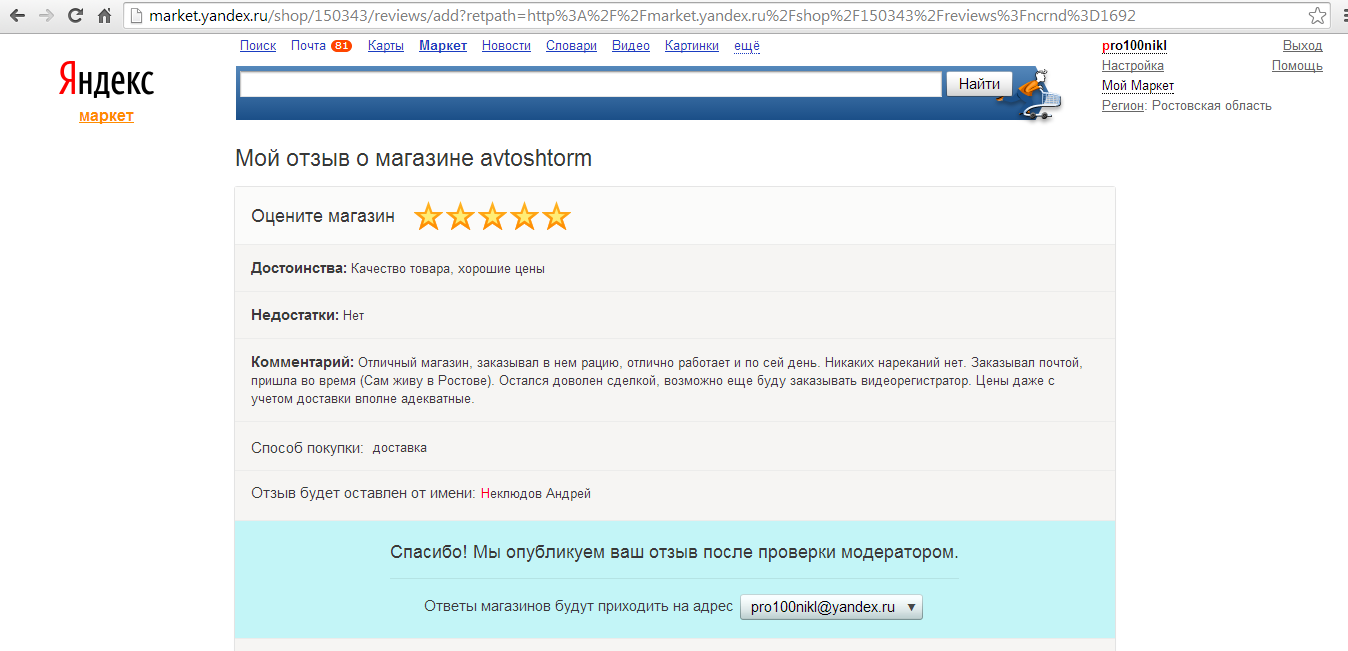Open the Карты service link
Screen dimensions: 1348x651
click(x=386, y=46)
